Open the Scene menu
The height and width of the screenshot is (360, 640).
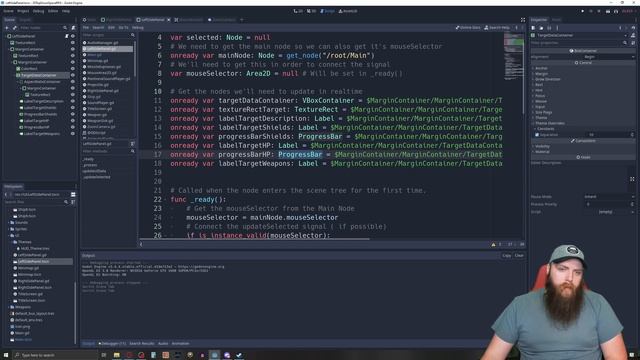8,11
